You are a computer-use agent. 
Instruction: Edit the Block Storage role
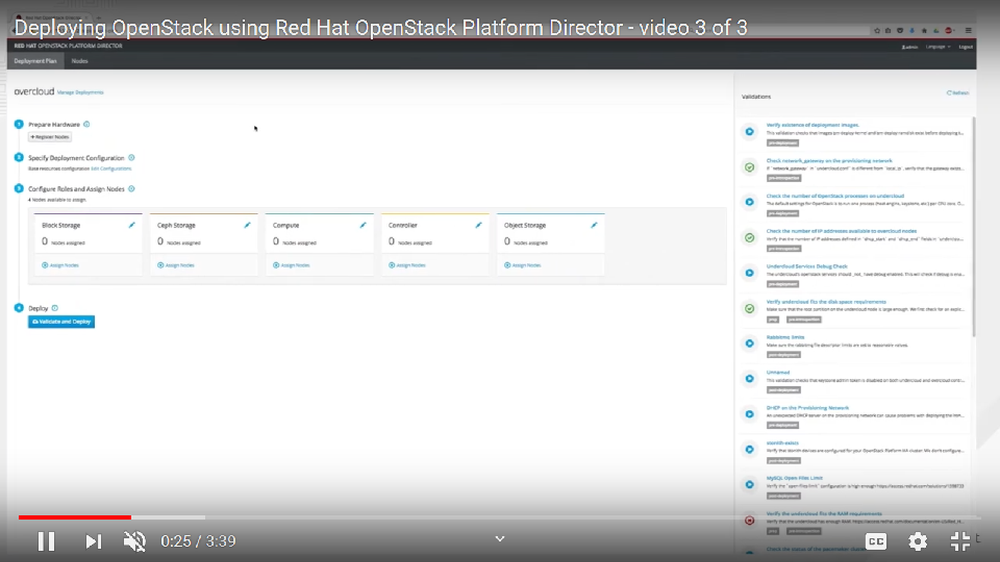(x=132, y=225)
